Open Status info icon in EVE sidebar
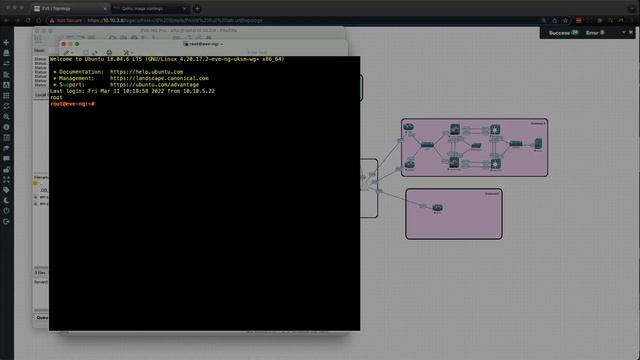The height and width of the screenshot is (360, 640). (6, 127)
